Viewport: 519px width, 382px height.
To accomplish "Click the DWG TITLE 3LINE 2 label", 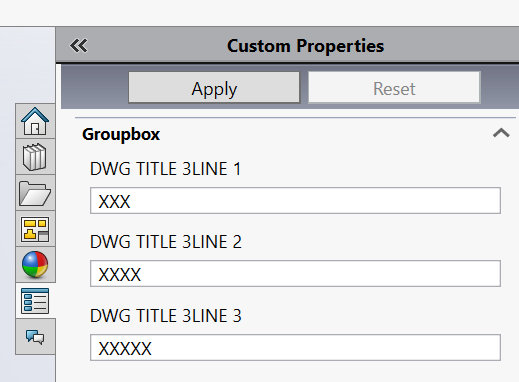I will point(166,242).
